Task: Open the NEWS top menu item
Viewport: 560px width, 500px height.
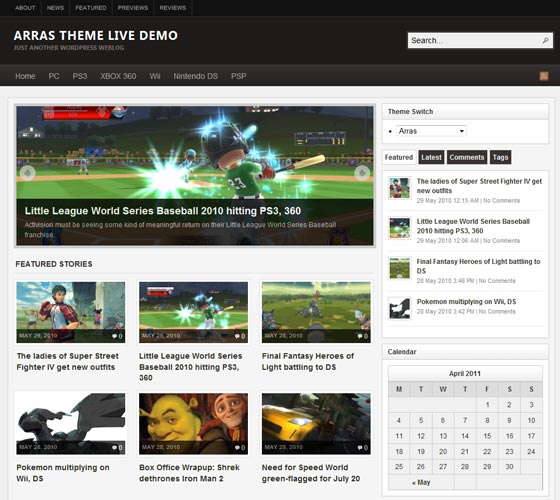Action: point(55,8)
